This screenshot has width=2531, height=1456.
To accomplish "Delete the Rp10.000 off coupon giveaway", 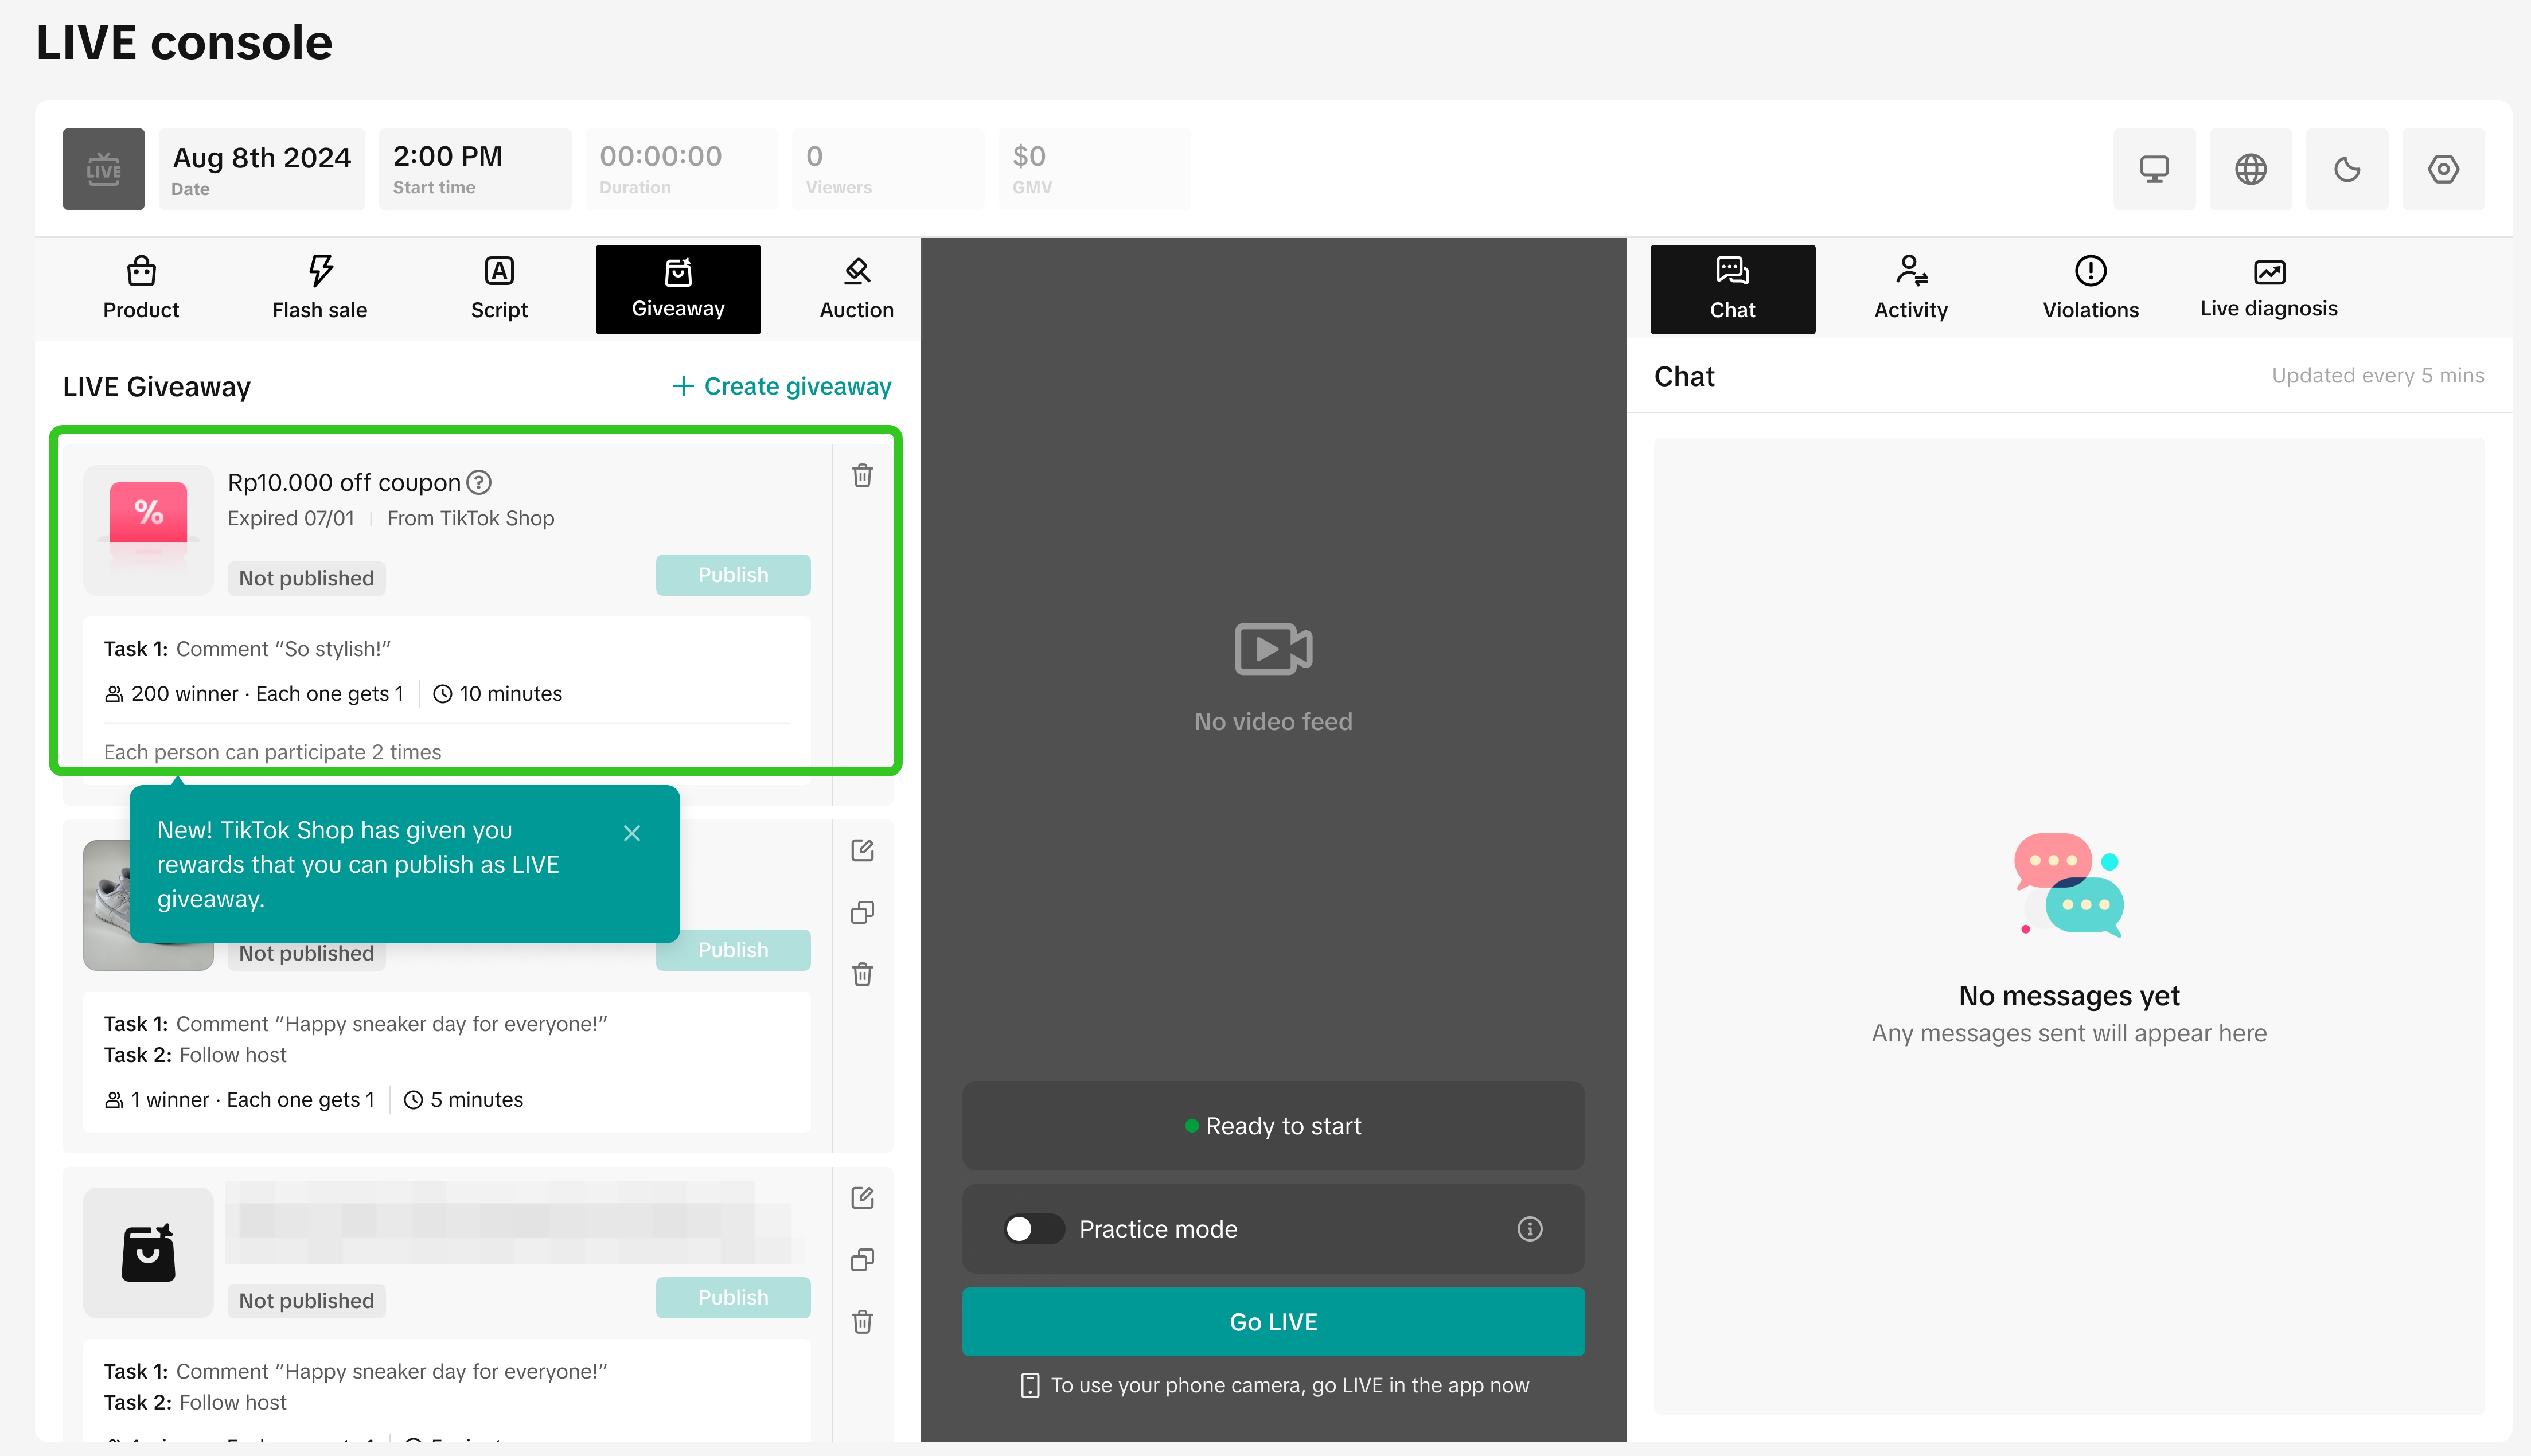I will coord(862,476).
